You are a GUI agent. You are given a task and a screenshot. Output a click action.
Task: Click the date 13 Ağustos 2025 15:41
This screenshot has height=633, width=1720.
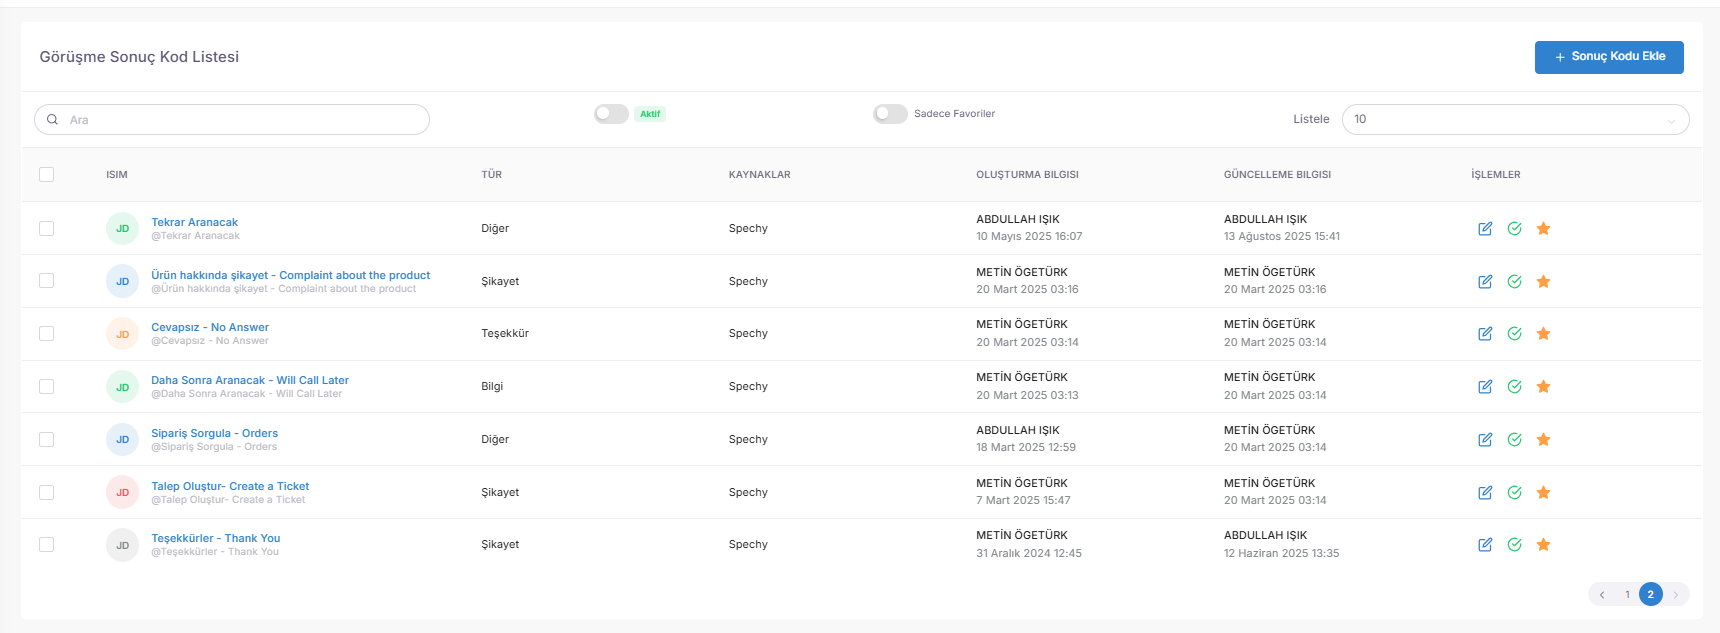[x=1282, y=237]
